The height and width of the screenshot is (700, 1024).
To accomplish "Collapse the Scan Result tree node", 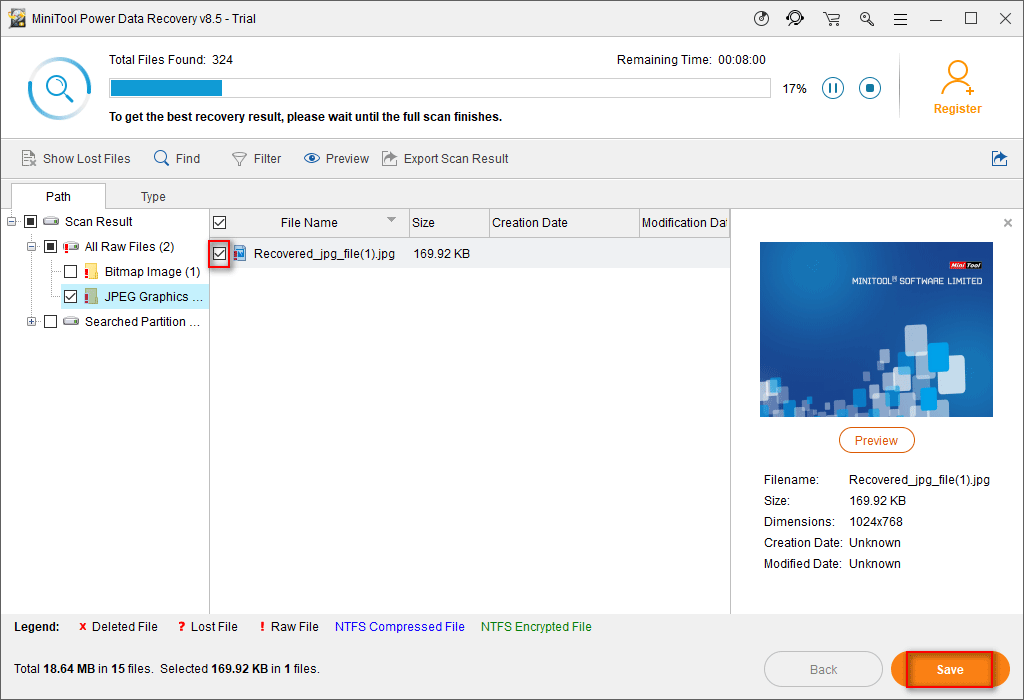I will point(11,222).
